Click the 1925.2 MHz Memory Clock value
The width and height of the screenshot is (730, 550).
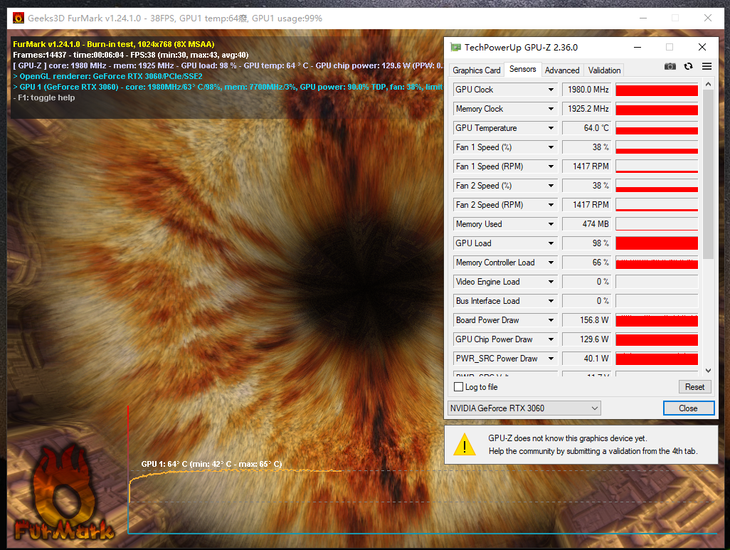pos(586,109)
